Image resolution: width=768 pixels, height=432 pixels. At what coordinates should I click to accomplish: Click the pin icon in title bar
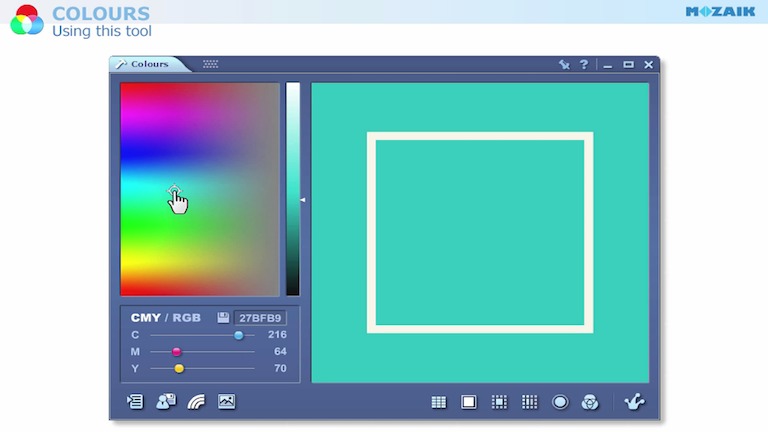(x=564, y=65)
